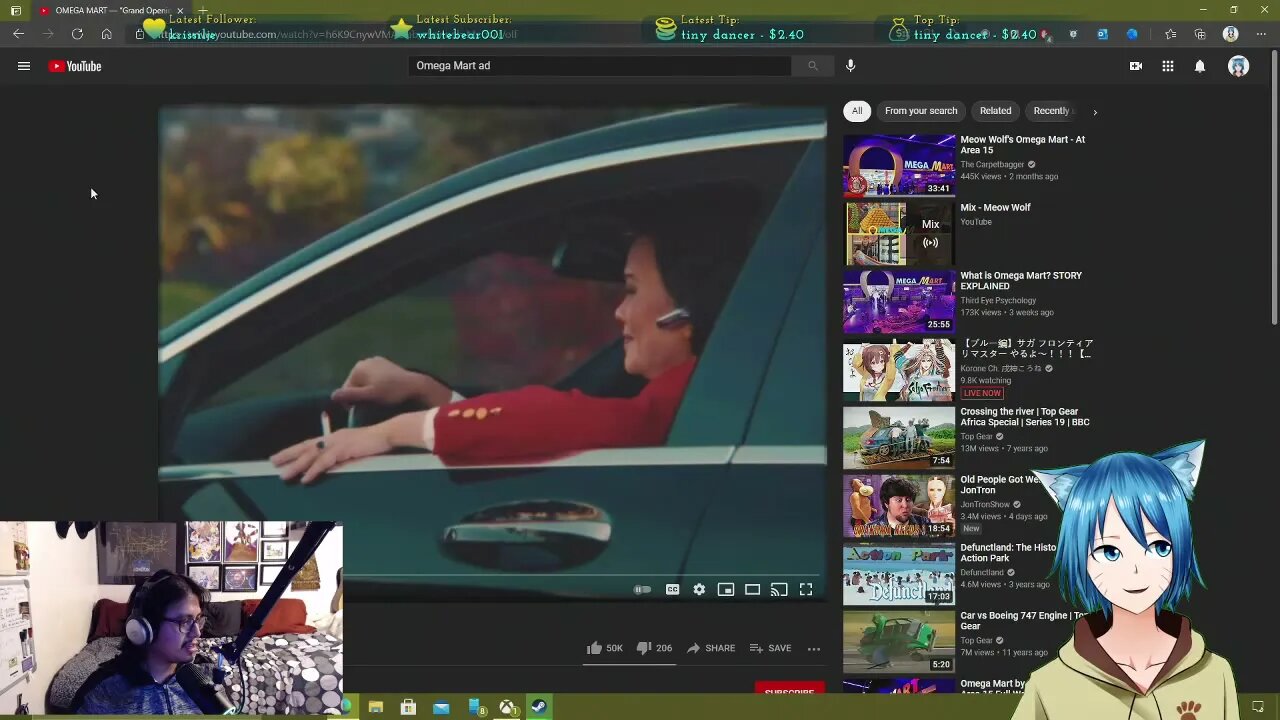
Task: Open Car vs Boeing 747 Engine thumbnail
Action: tap(899, 641)
